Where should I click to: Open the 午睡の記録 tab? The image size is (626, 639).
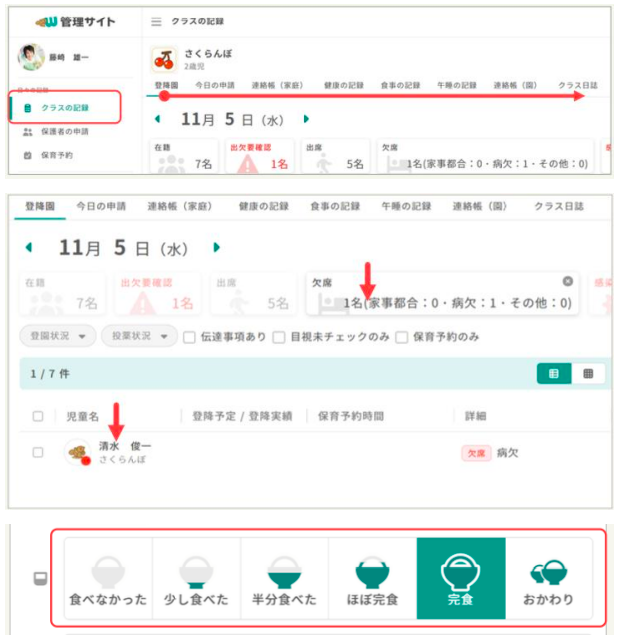click(406, 206)
